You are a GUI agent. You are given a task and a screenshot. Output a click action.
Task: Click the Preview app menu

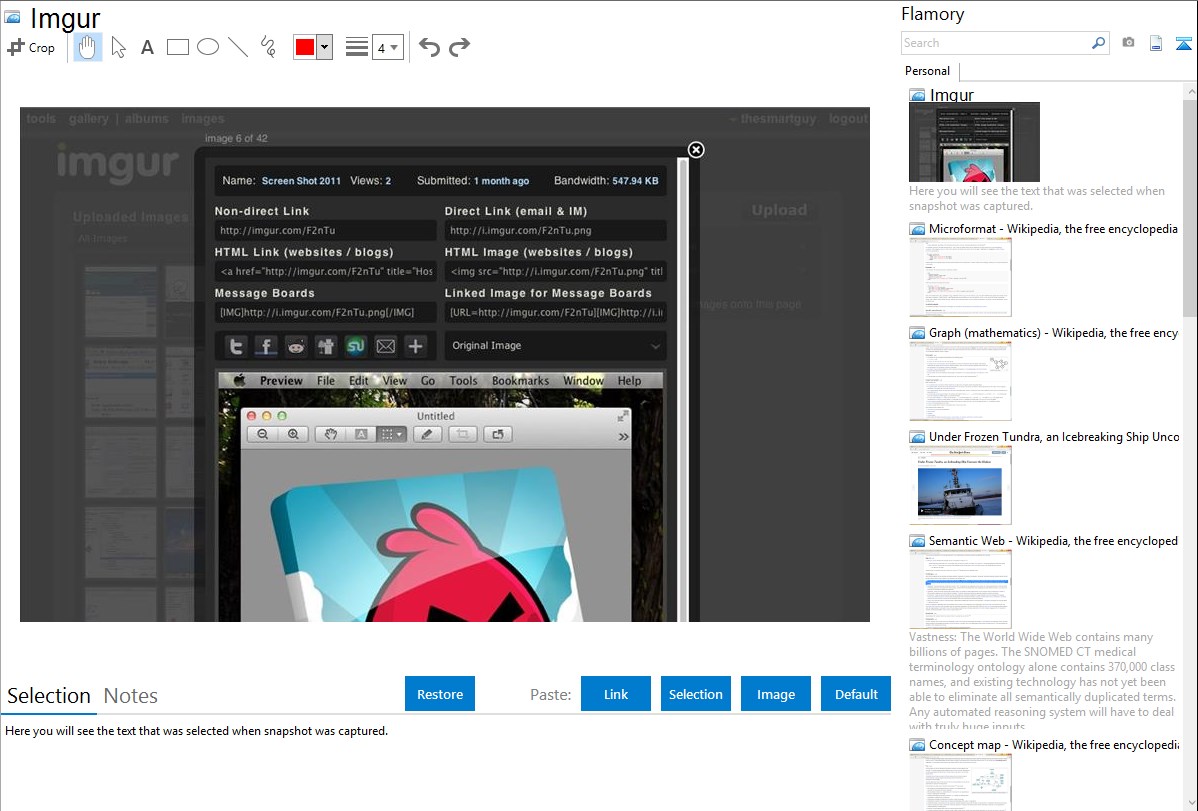281,381
